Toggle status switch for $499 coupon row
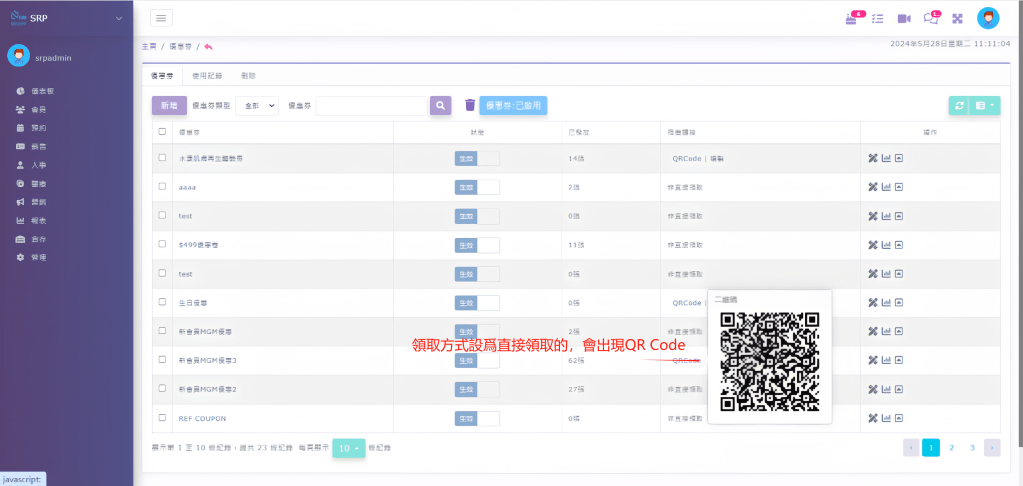1023x486 pixels. tap(477, 244)
